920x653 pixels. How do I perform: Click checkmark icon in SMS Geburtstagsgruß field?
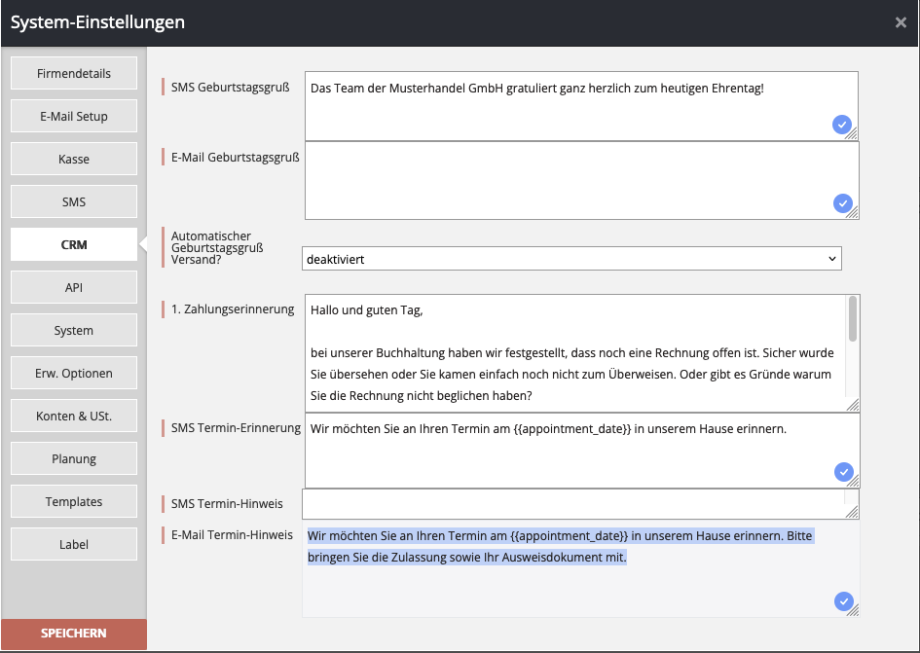pyautogui.click(x=842, y=124)
